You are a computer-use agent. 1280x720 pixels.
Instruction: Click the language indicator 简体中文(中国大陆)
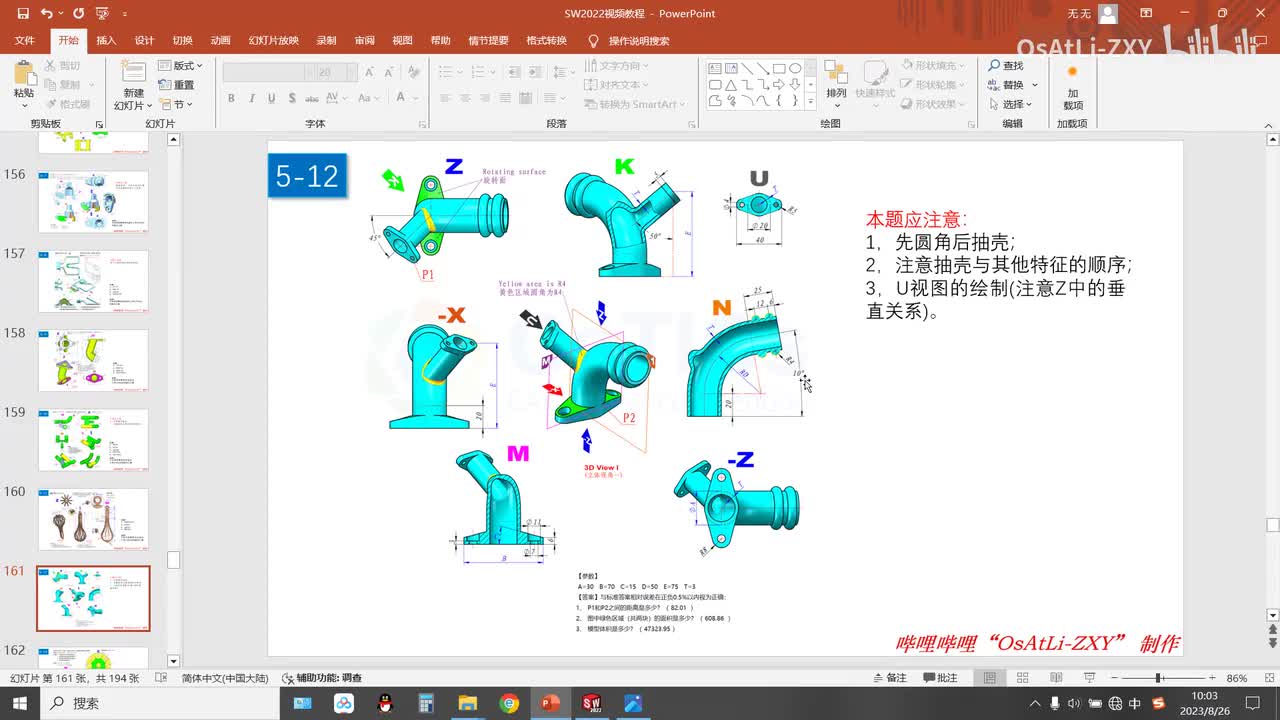[225, 678]
